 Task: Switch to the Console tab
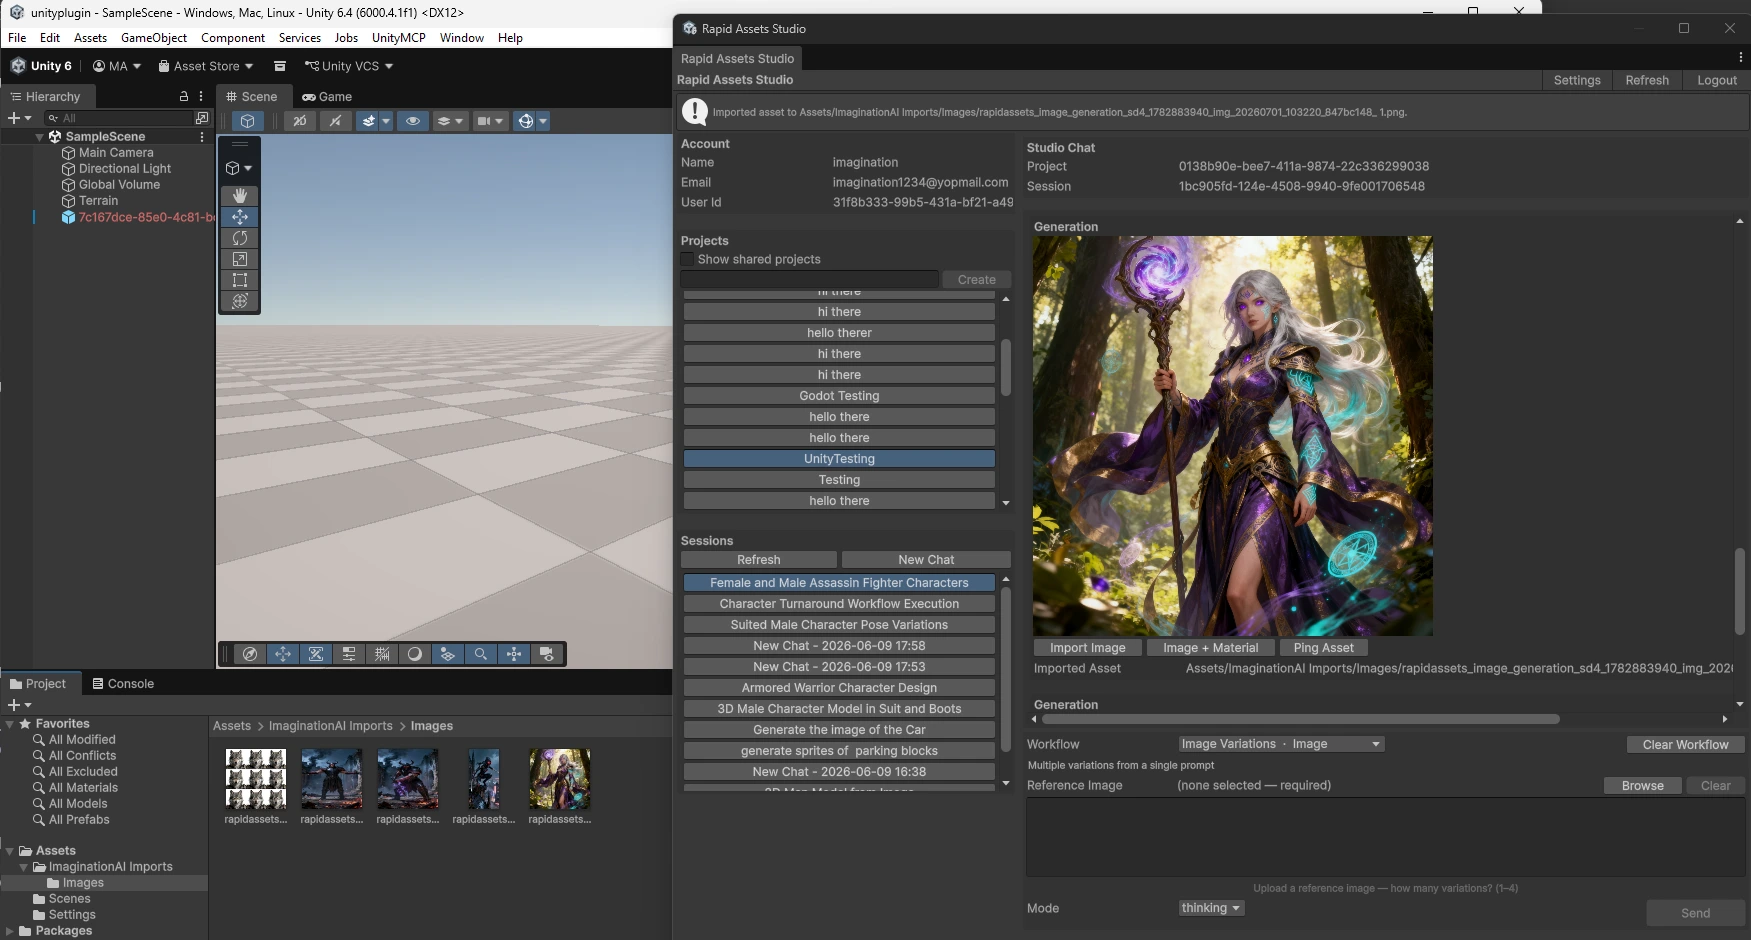[123, 684]
